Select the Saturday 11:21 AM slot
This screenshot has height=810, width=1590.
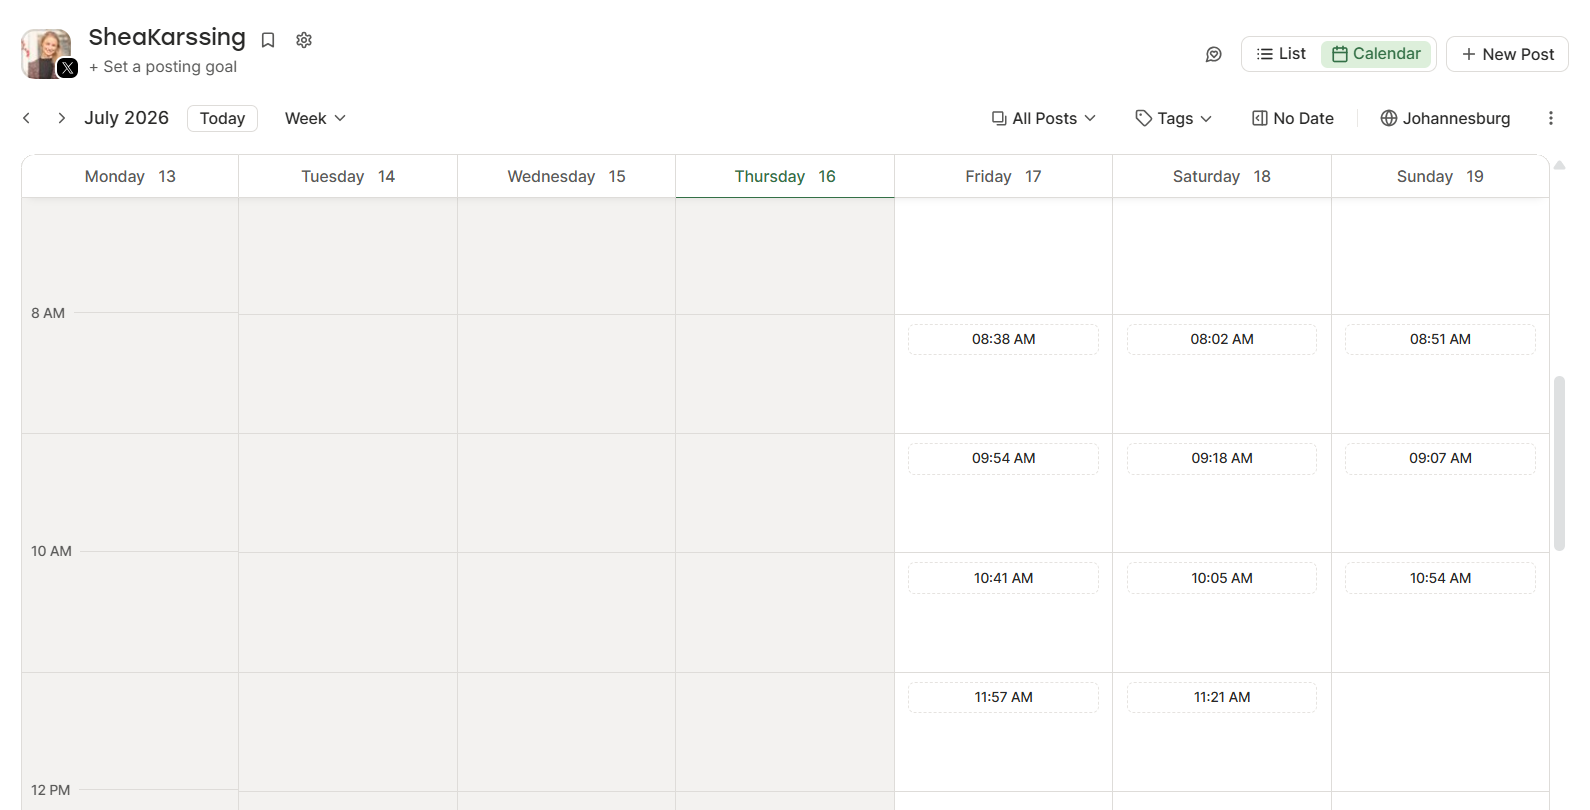[1222, 697]
